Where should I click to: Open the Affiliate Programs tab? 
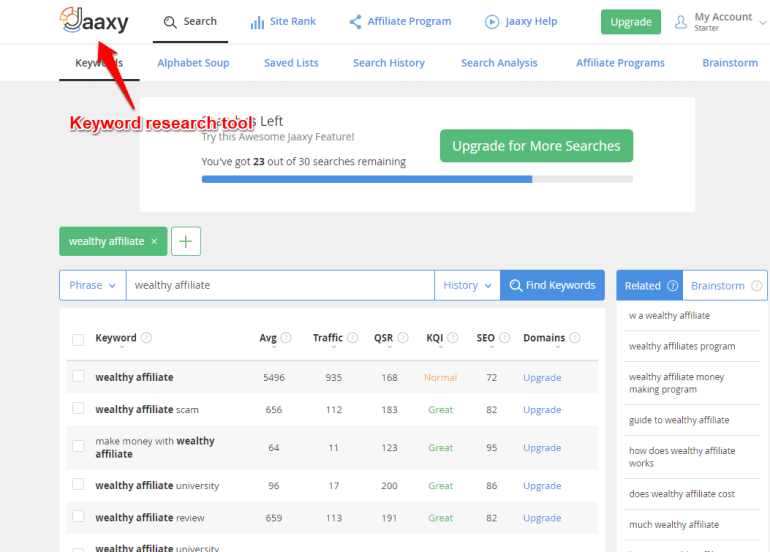(x=620, y=63)
